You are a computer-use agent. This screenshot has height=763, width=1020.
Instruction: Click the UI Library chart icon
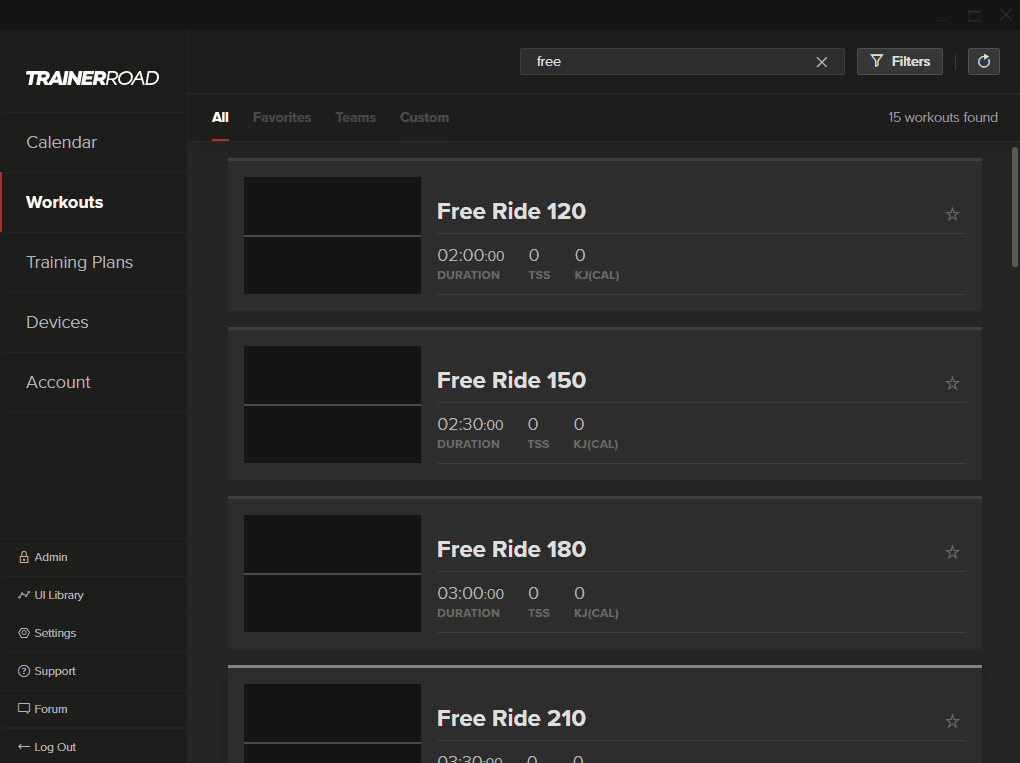[24, 595]
